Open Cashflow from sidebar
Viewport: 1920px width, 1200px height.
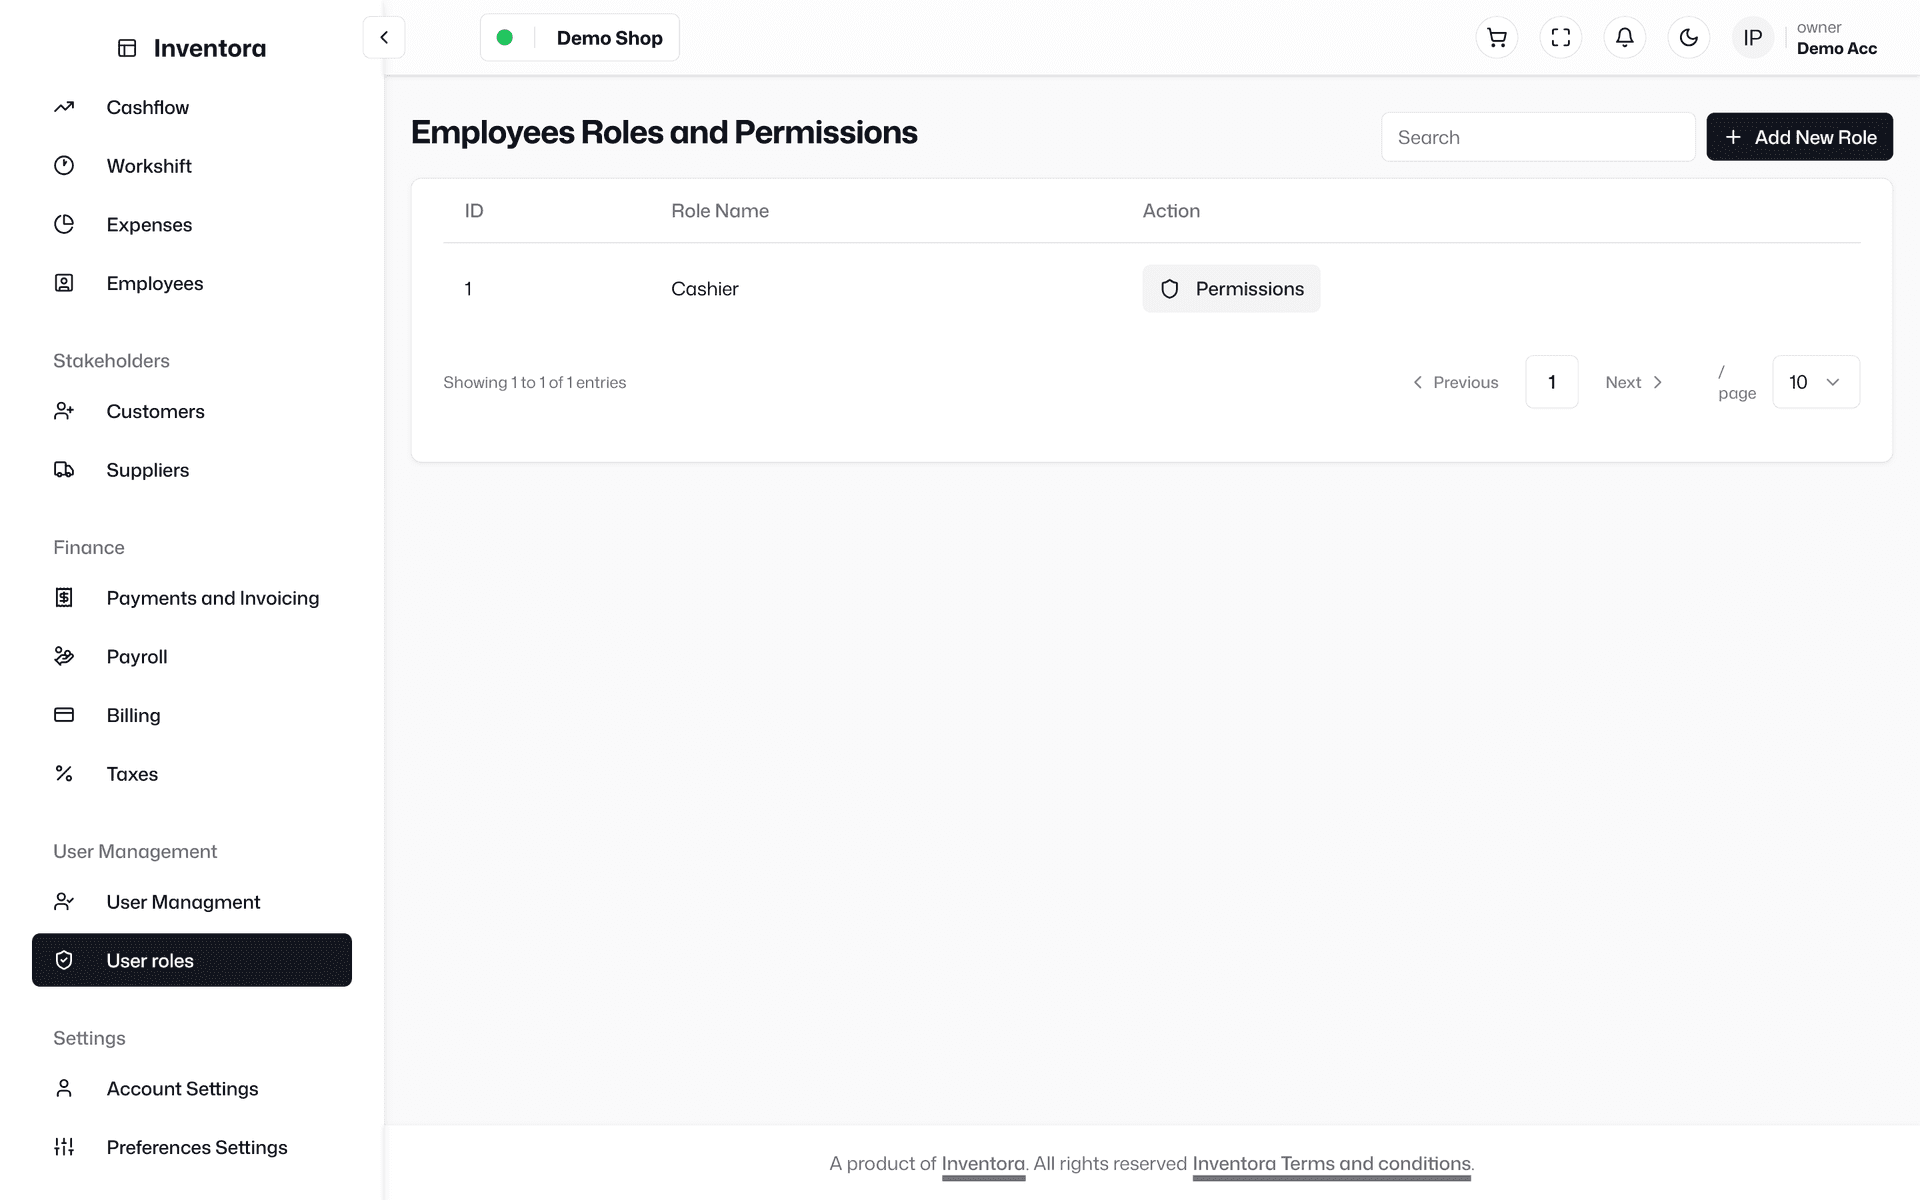[x=192, y=107]
